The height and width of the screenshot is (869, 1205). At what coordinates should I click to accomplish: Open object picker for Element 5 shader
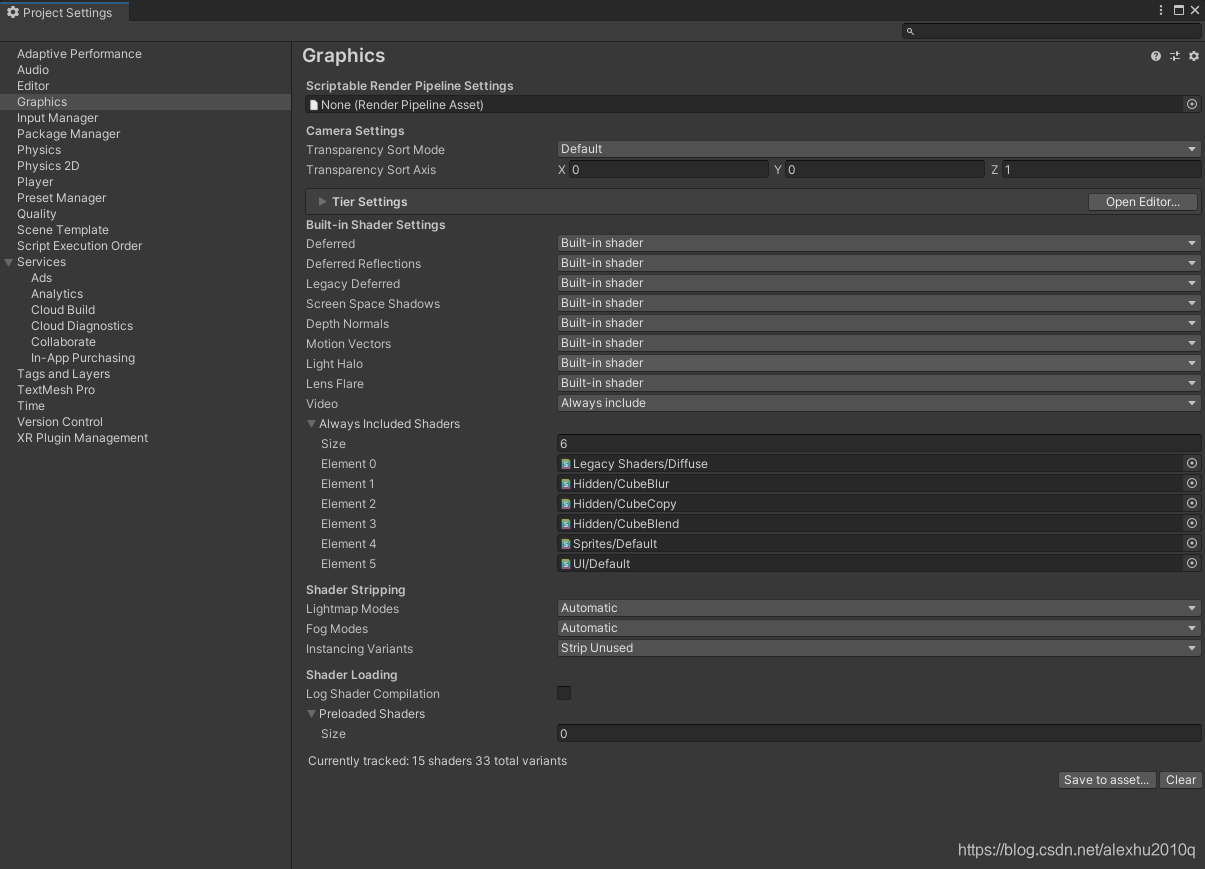pyautogui.click(x=1192, y=563)
